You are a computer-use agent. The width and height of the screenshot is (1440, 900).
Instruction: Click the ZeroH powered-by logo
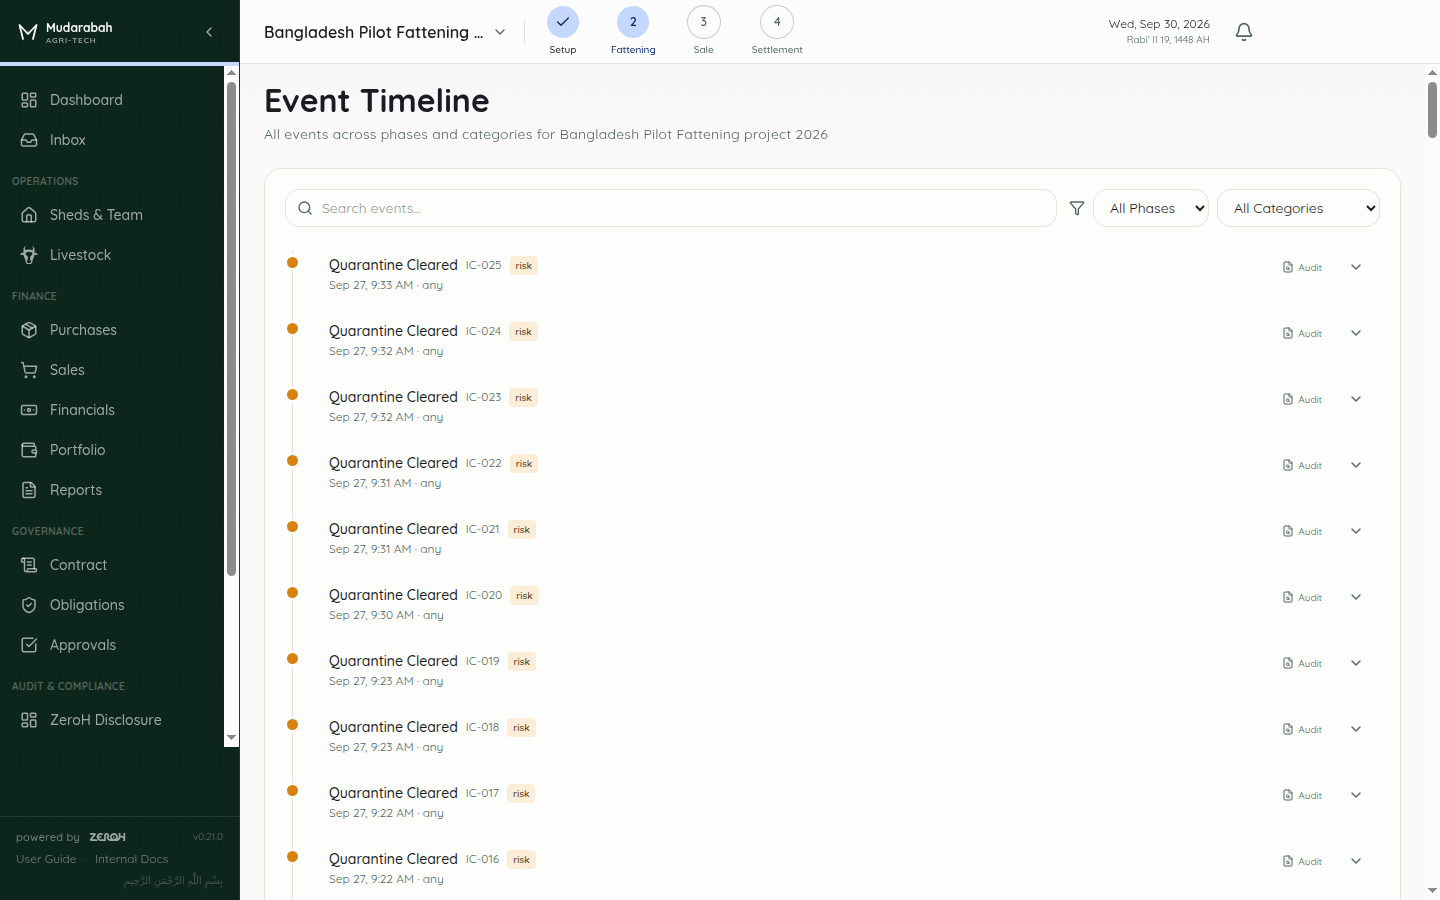click(107, 837)
